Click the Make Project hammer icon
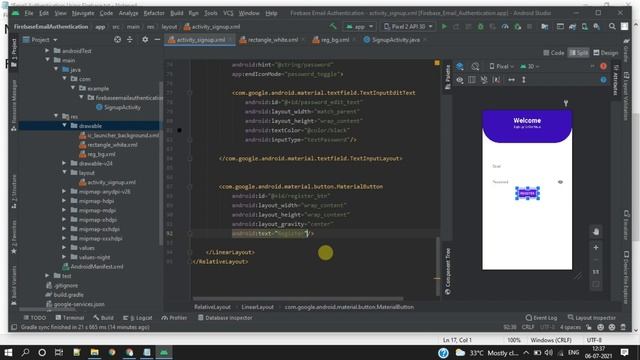Image resolution: width=640 pixels, height=360 pixels. click(333, 27)
